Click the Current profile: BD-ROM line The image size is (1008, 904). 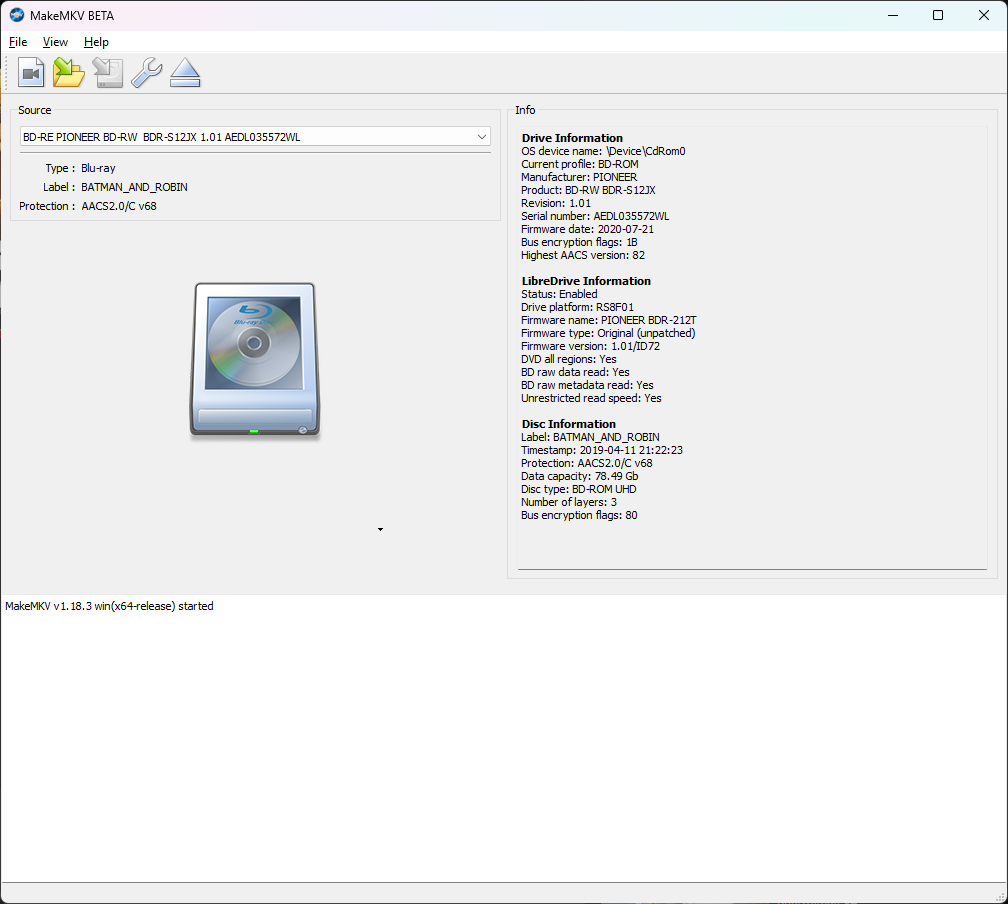coord(580,164)
